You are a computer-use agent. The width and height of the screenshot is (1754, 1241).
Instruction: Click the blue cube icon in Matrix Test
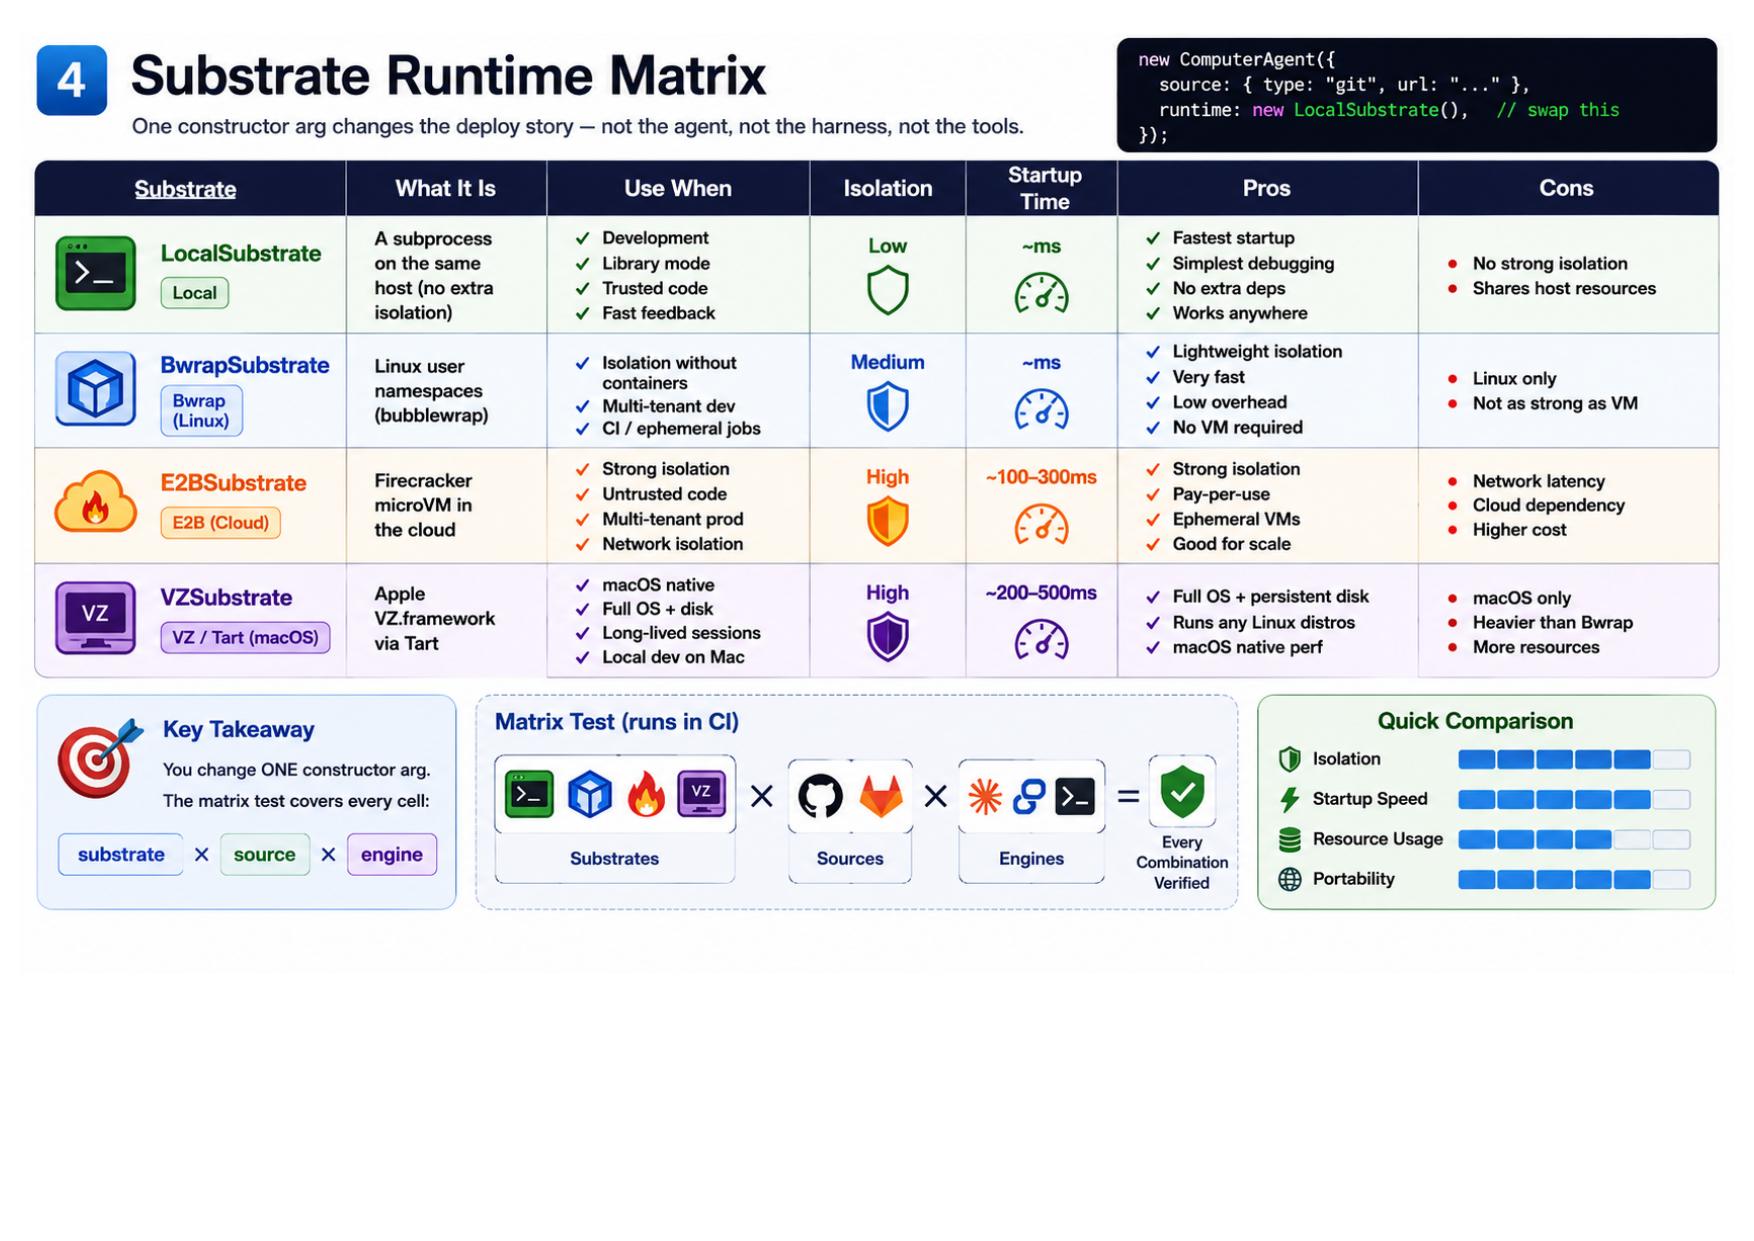[x=589, y=795]
